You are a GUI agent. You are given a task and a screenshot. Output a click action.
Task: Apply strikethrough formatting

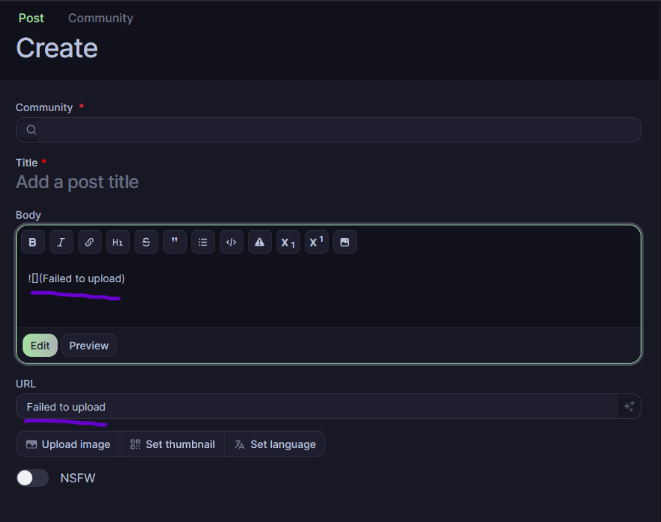[146, 242]
